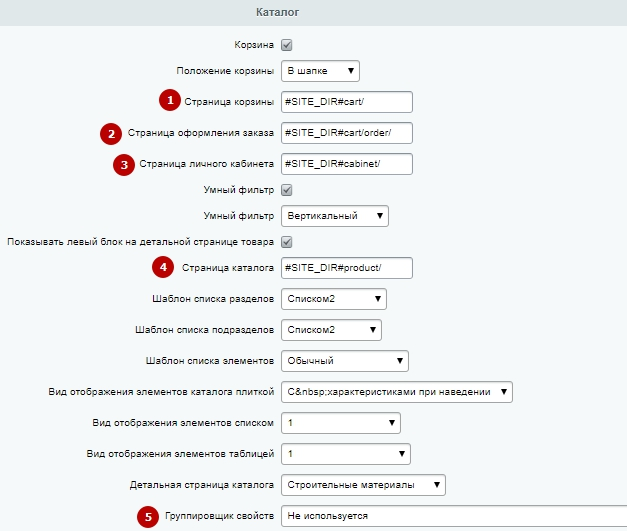Open Вид отображения элементов списком dropdown
627x531 pixels.
tap(341, 423)
